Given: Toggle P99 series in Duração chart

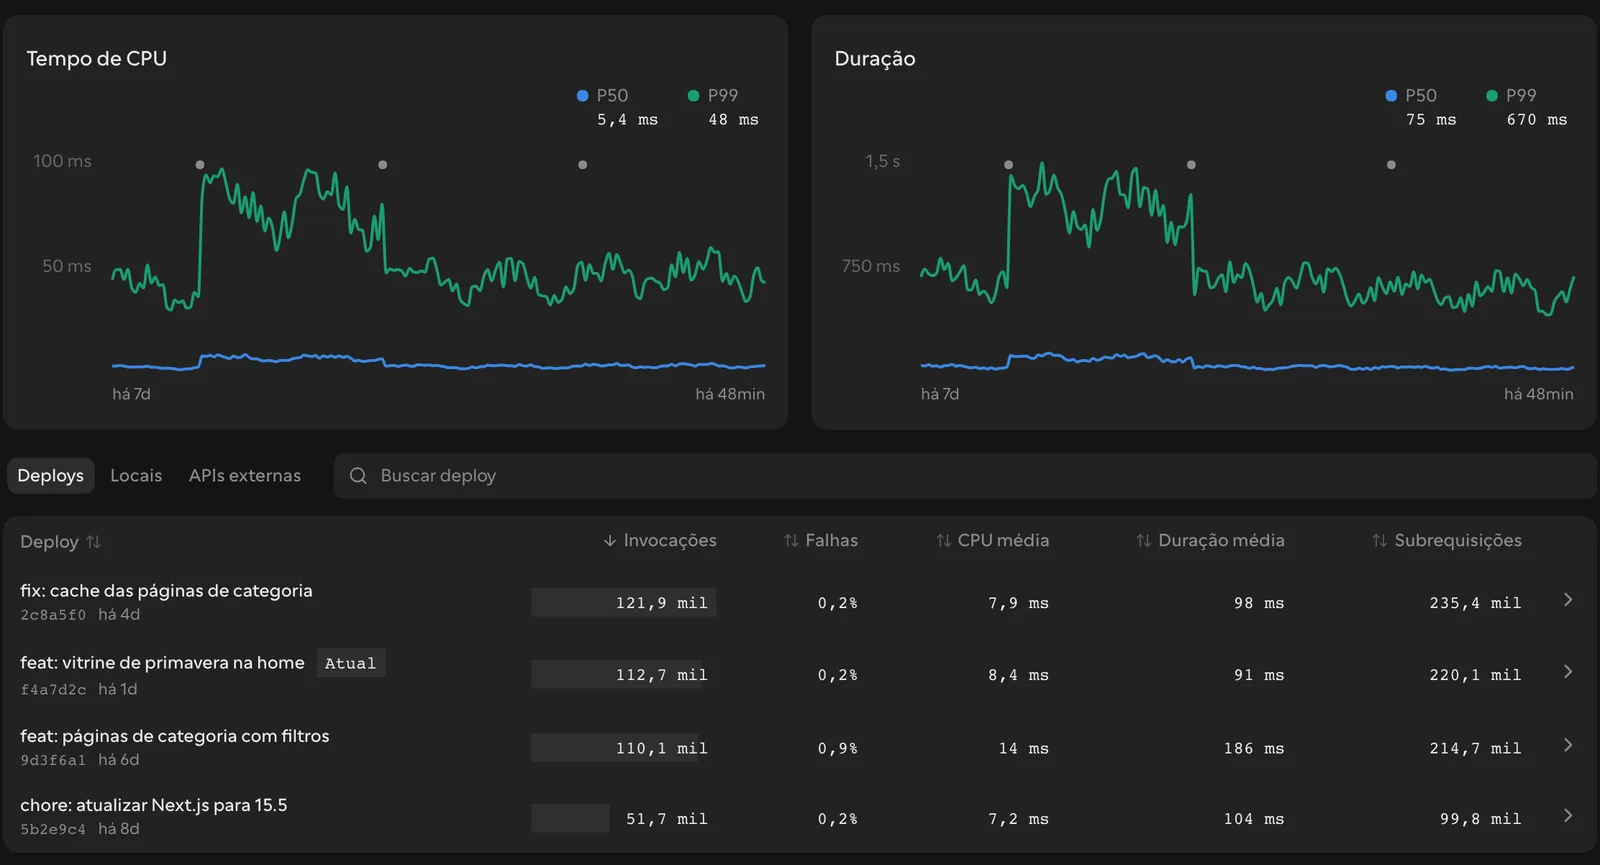Looking at the screenshot, I should click(1511, 96).
